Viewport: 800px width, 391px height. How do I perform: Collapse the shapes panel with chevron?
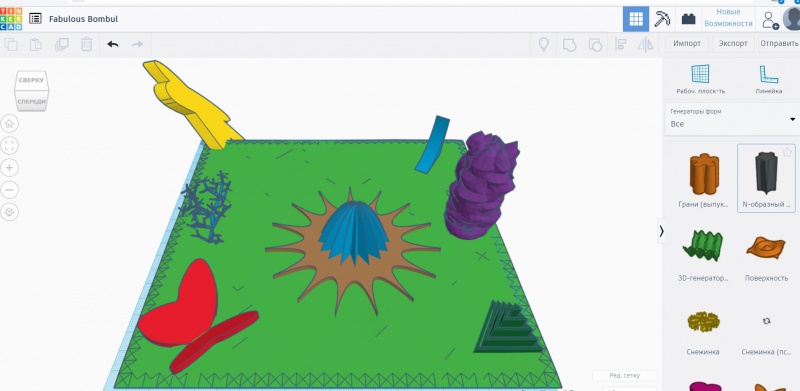click(x=661, y=231)
